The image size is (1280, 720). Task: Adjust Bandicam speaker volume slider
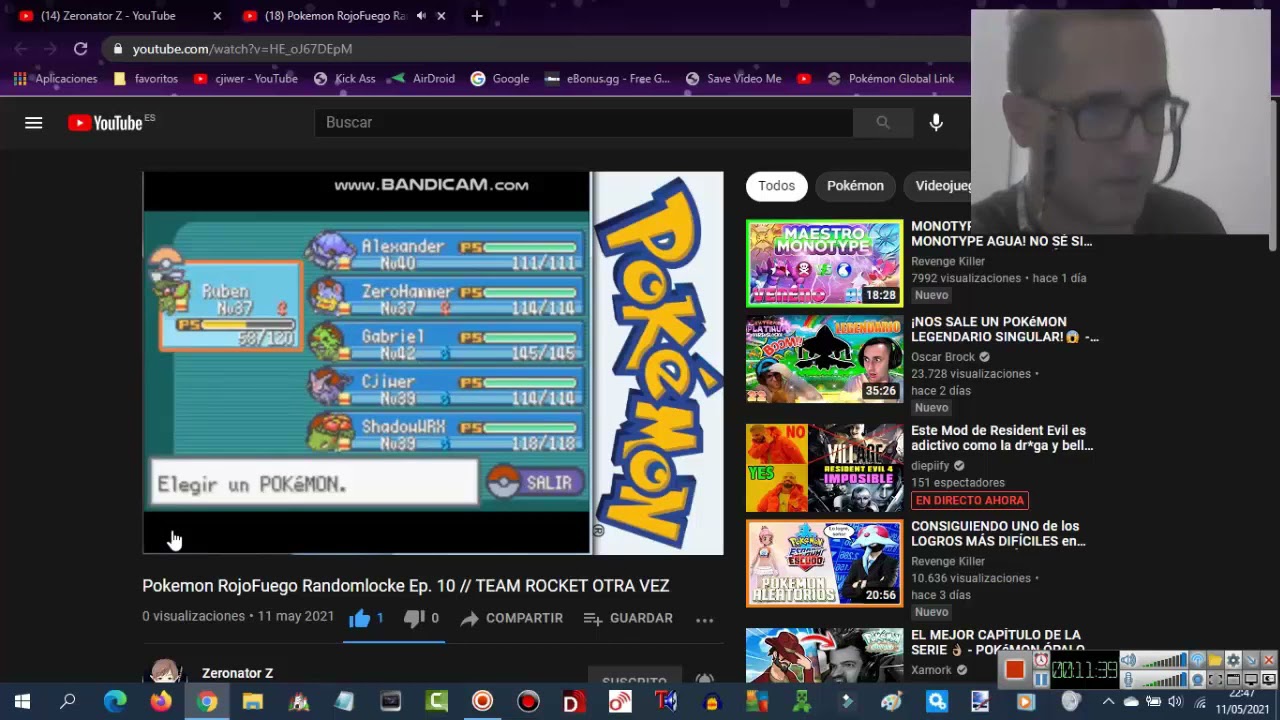(x=1165, y=660)
